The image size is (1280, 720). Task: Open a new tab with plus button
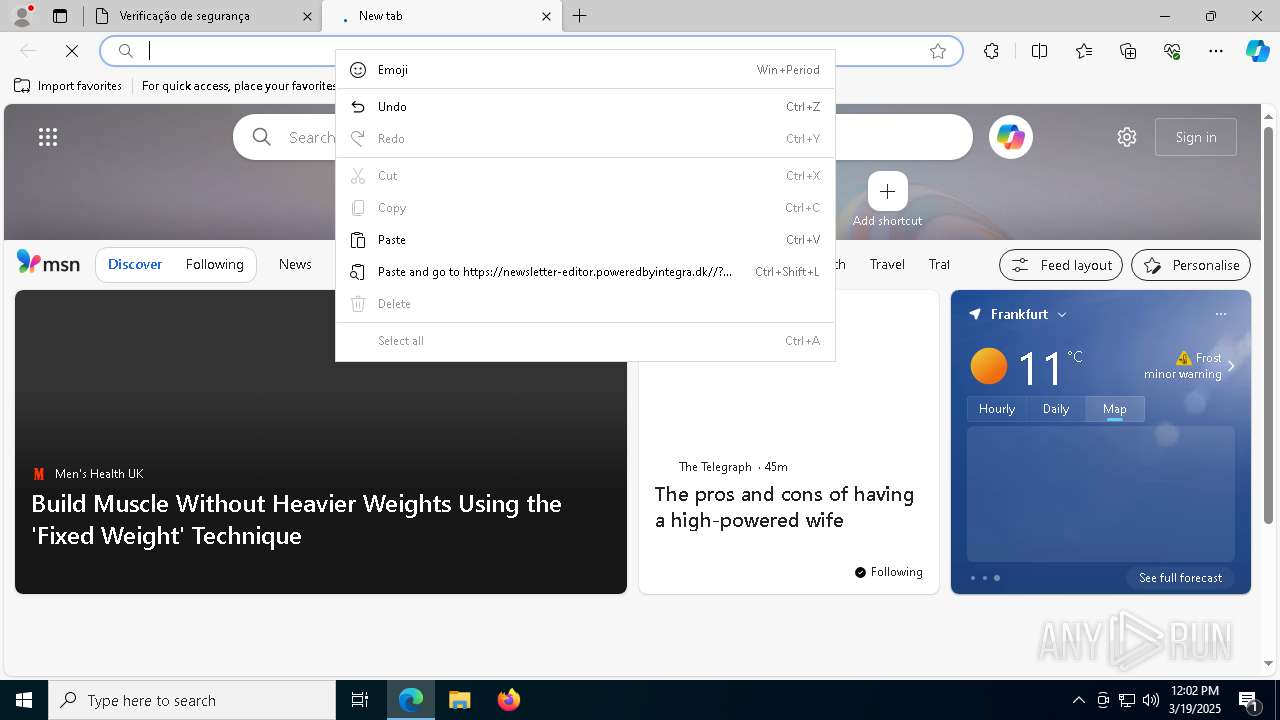(580, 16)
